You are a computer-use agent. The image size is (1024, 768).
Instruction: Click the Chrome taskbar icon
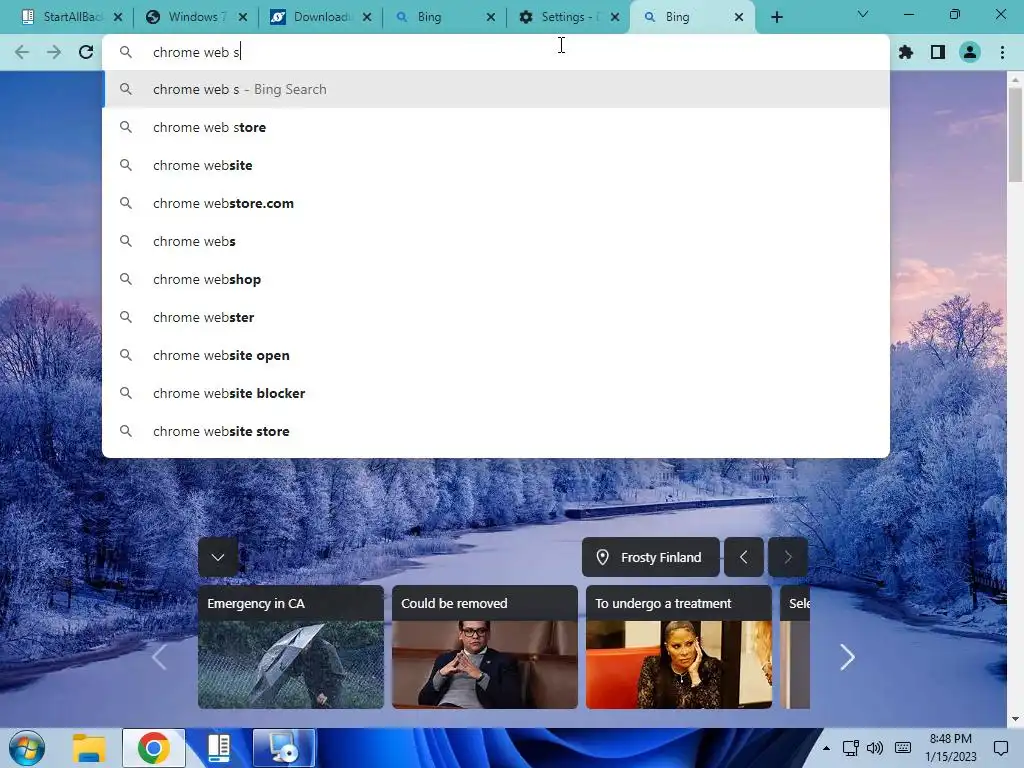pos(153,748)
